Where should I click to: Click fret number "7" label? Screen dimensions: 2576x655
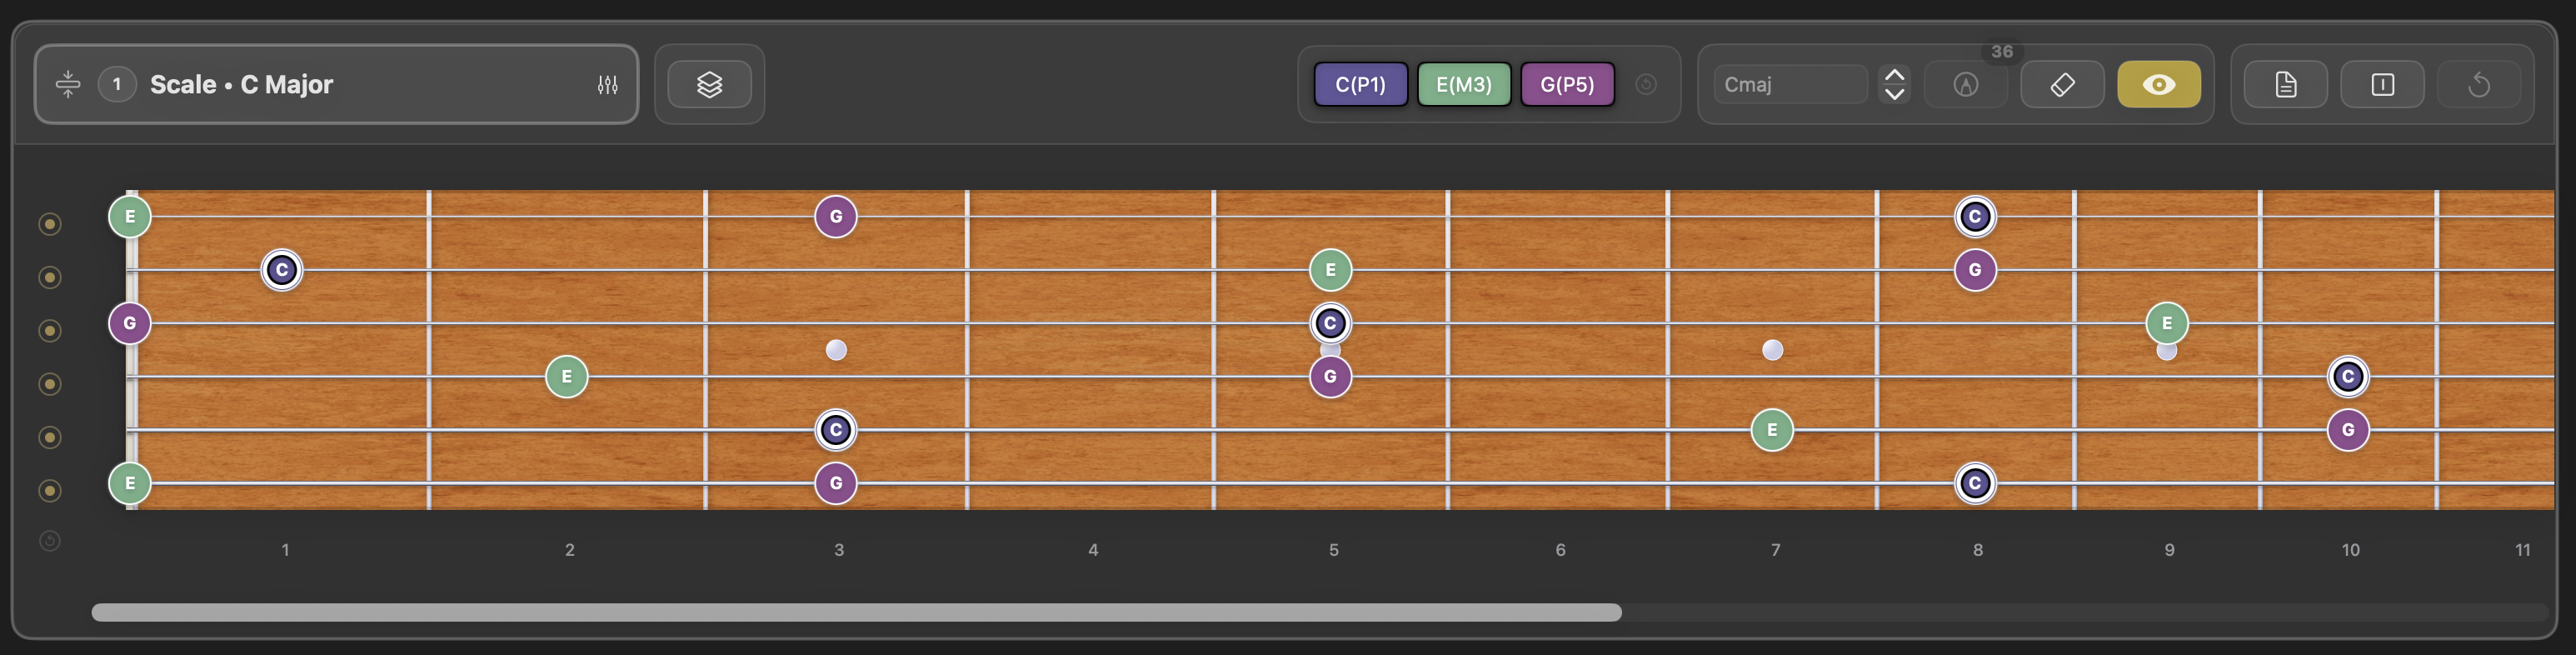(1776, 550)
